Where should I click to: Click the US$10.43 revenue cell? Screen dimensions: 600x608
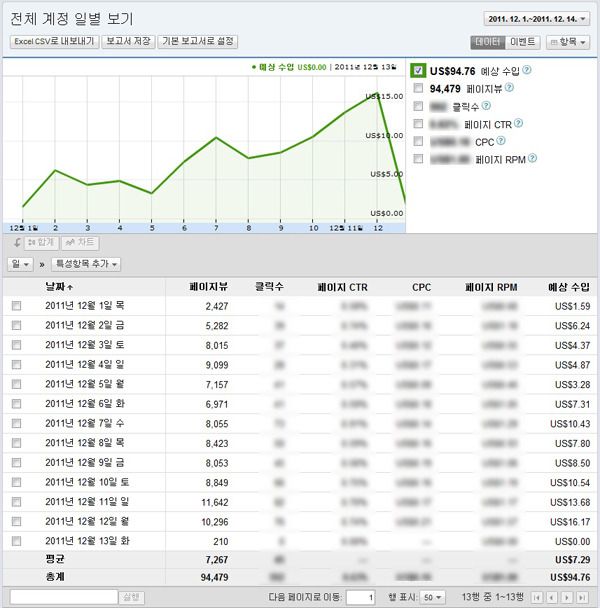click(x=570, y=424)
